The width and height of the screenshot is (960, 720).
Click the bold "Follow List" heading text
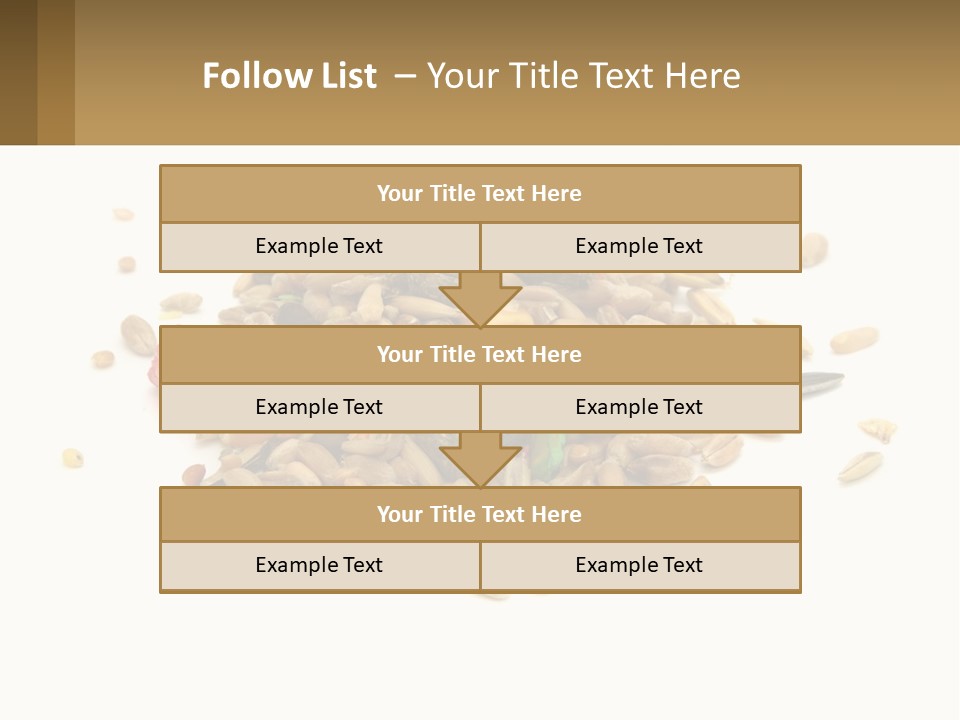pos(290,76)
